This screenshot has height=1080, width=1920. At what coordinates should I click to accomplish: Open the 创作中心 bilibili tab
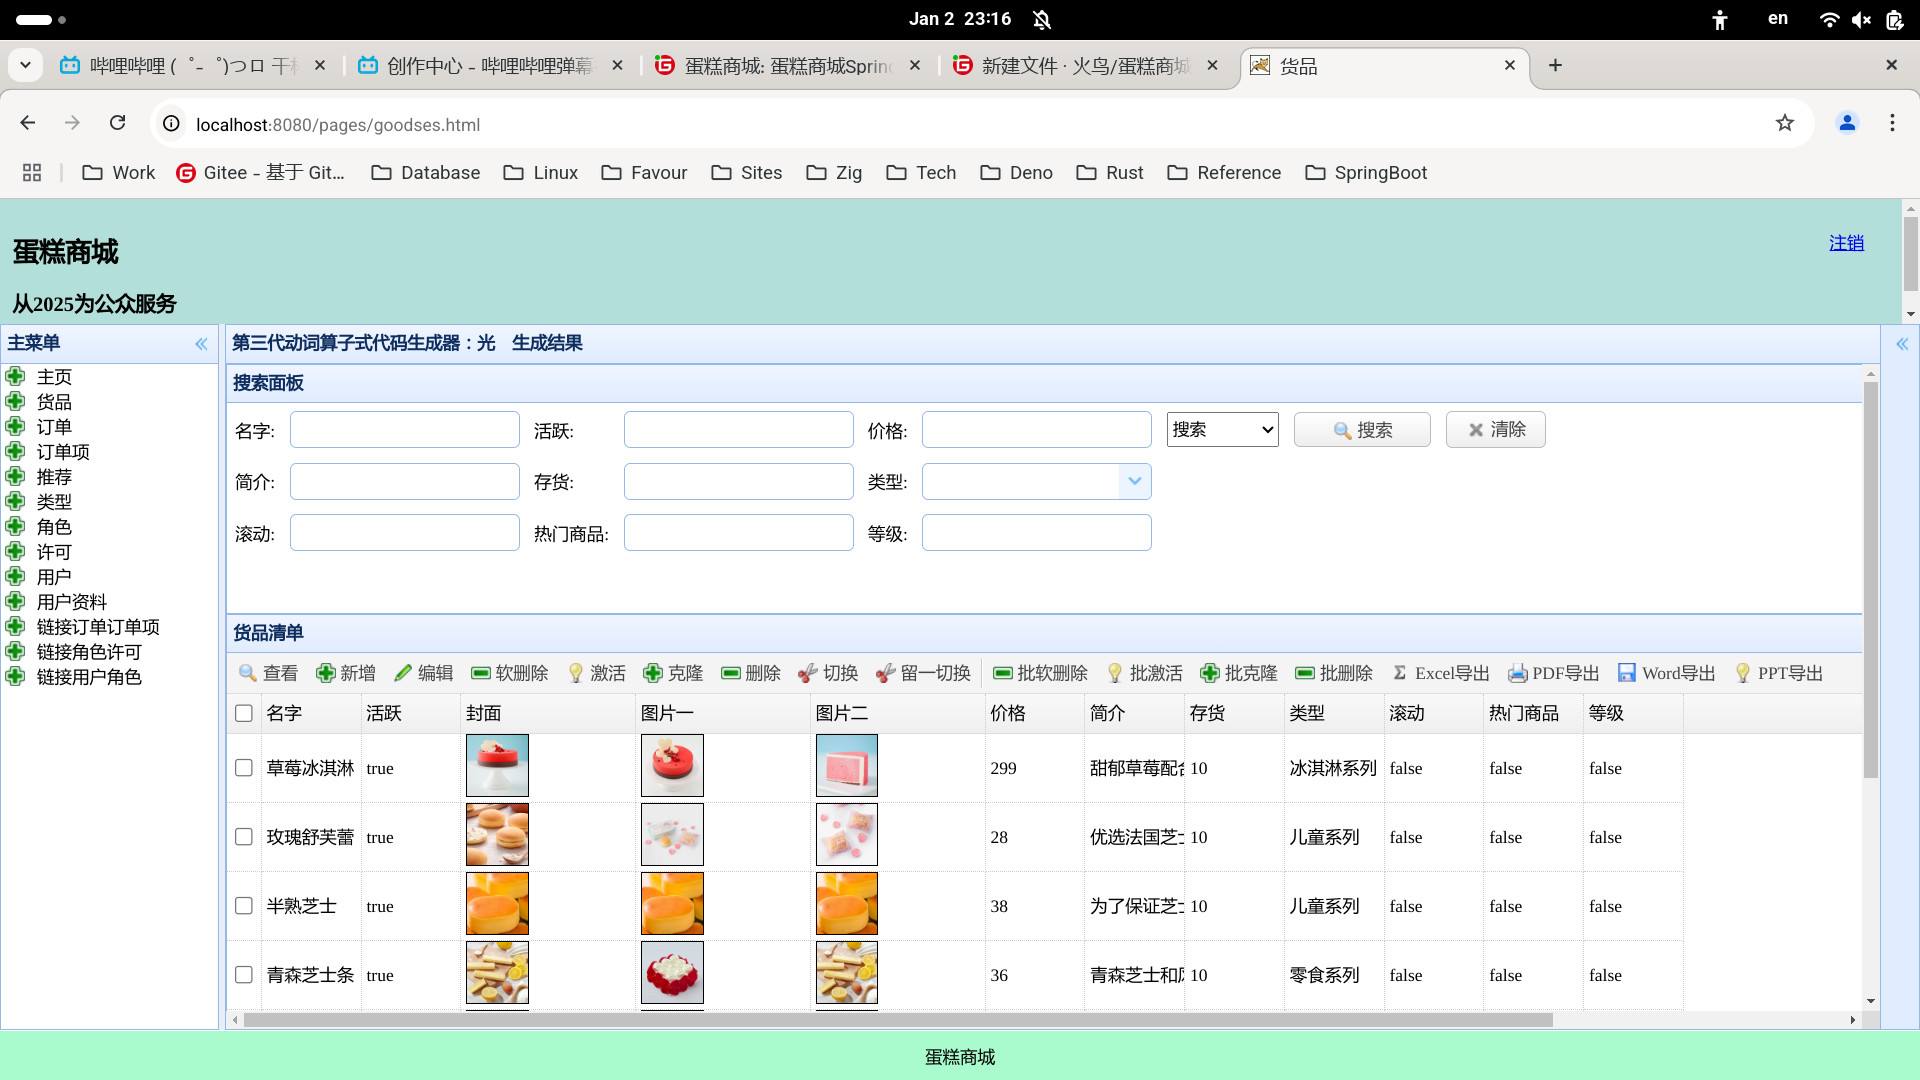pyautogui.click(x=480, y=65)
